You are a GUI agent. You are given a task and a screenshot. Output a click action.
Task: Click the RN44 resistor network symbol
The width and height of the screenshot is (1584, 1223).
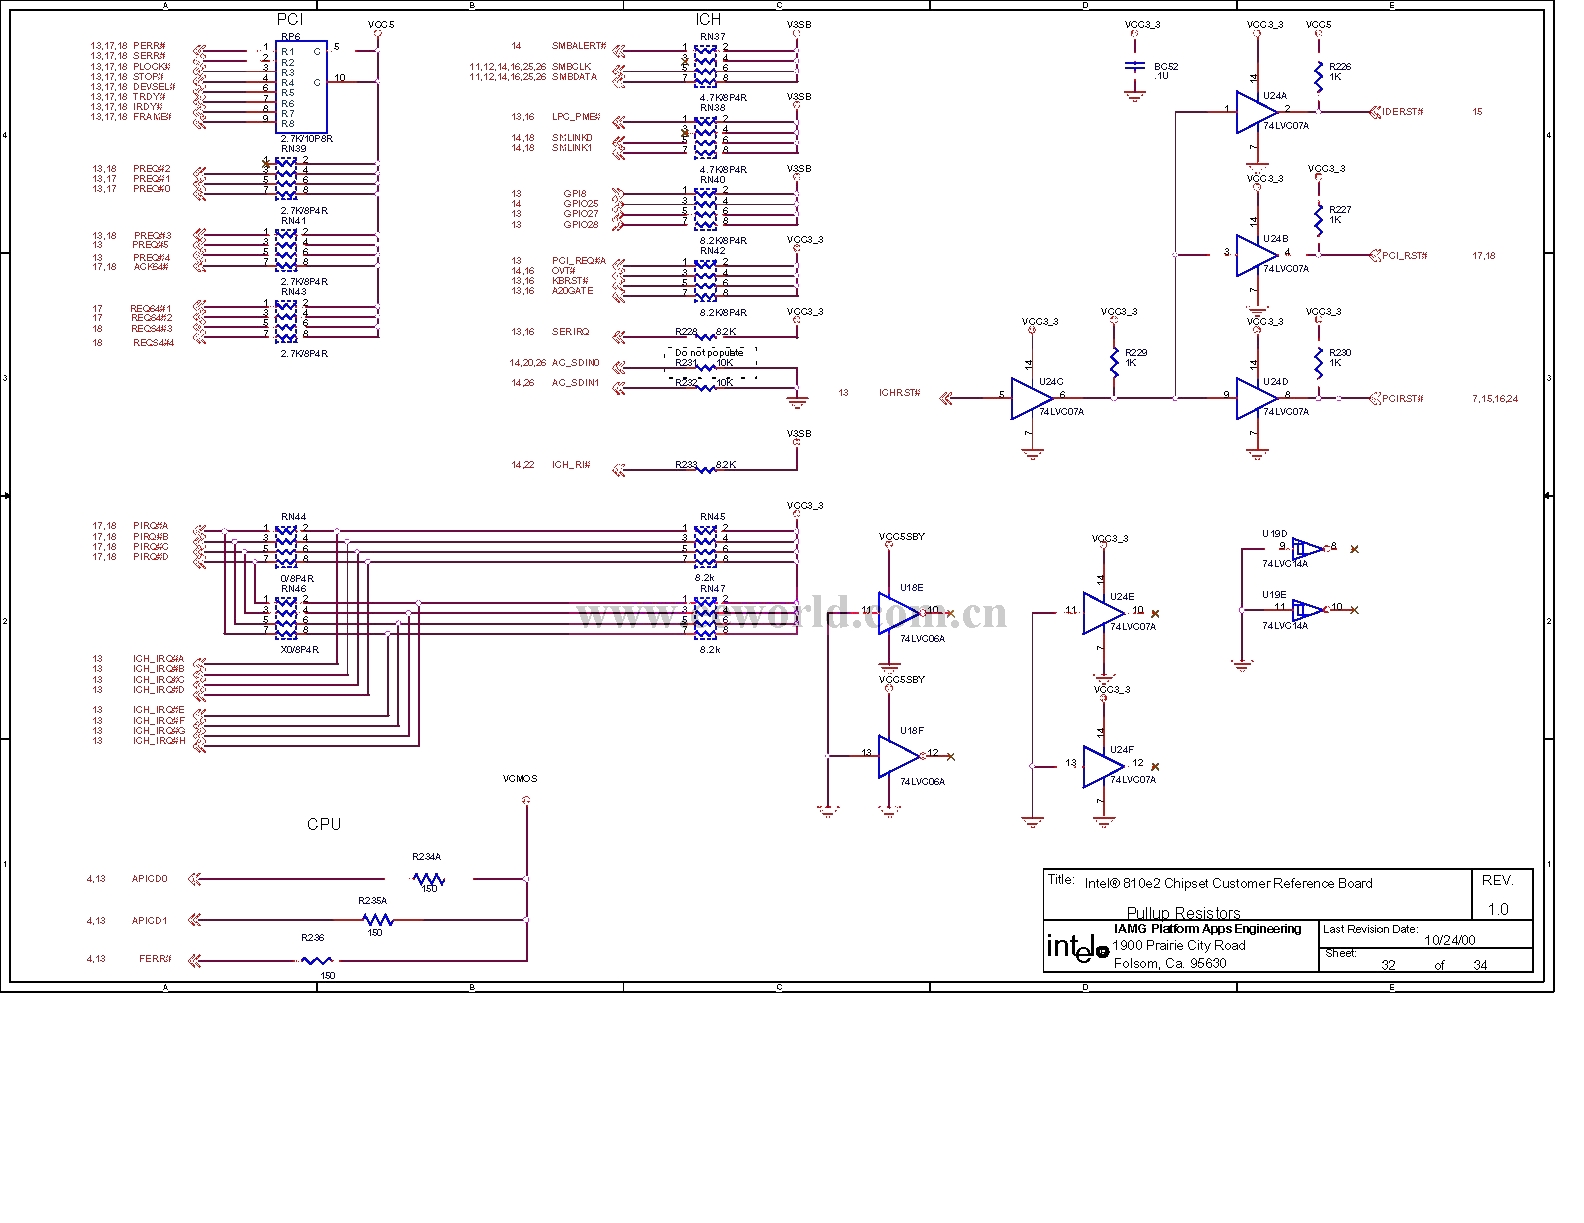[x=286, y=542]
